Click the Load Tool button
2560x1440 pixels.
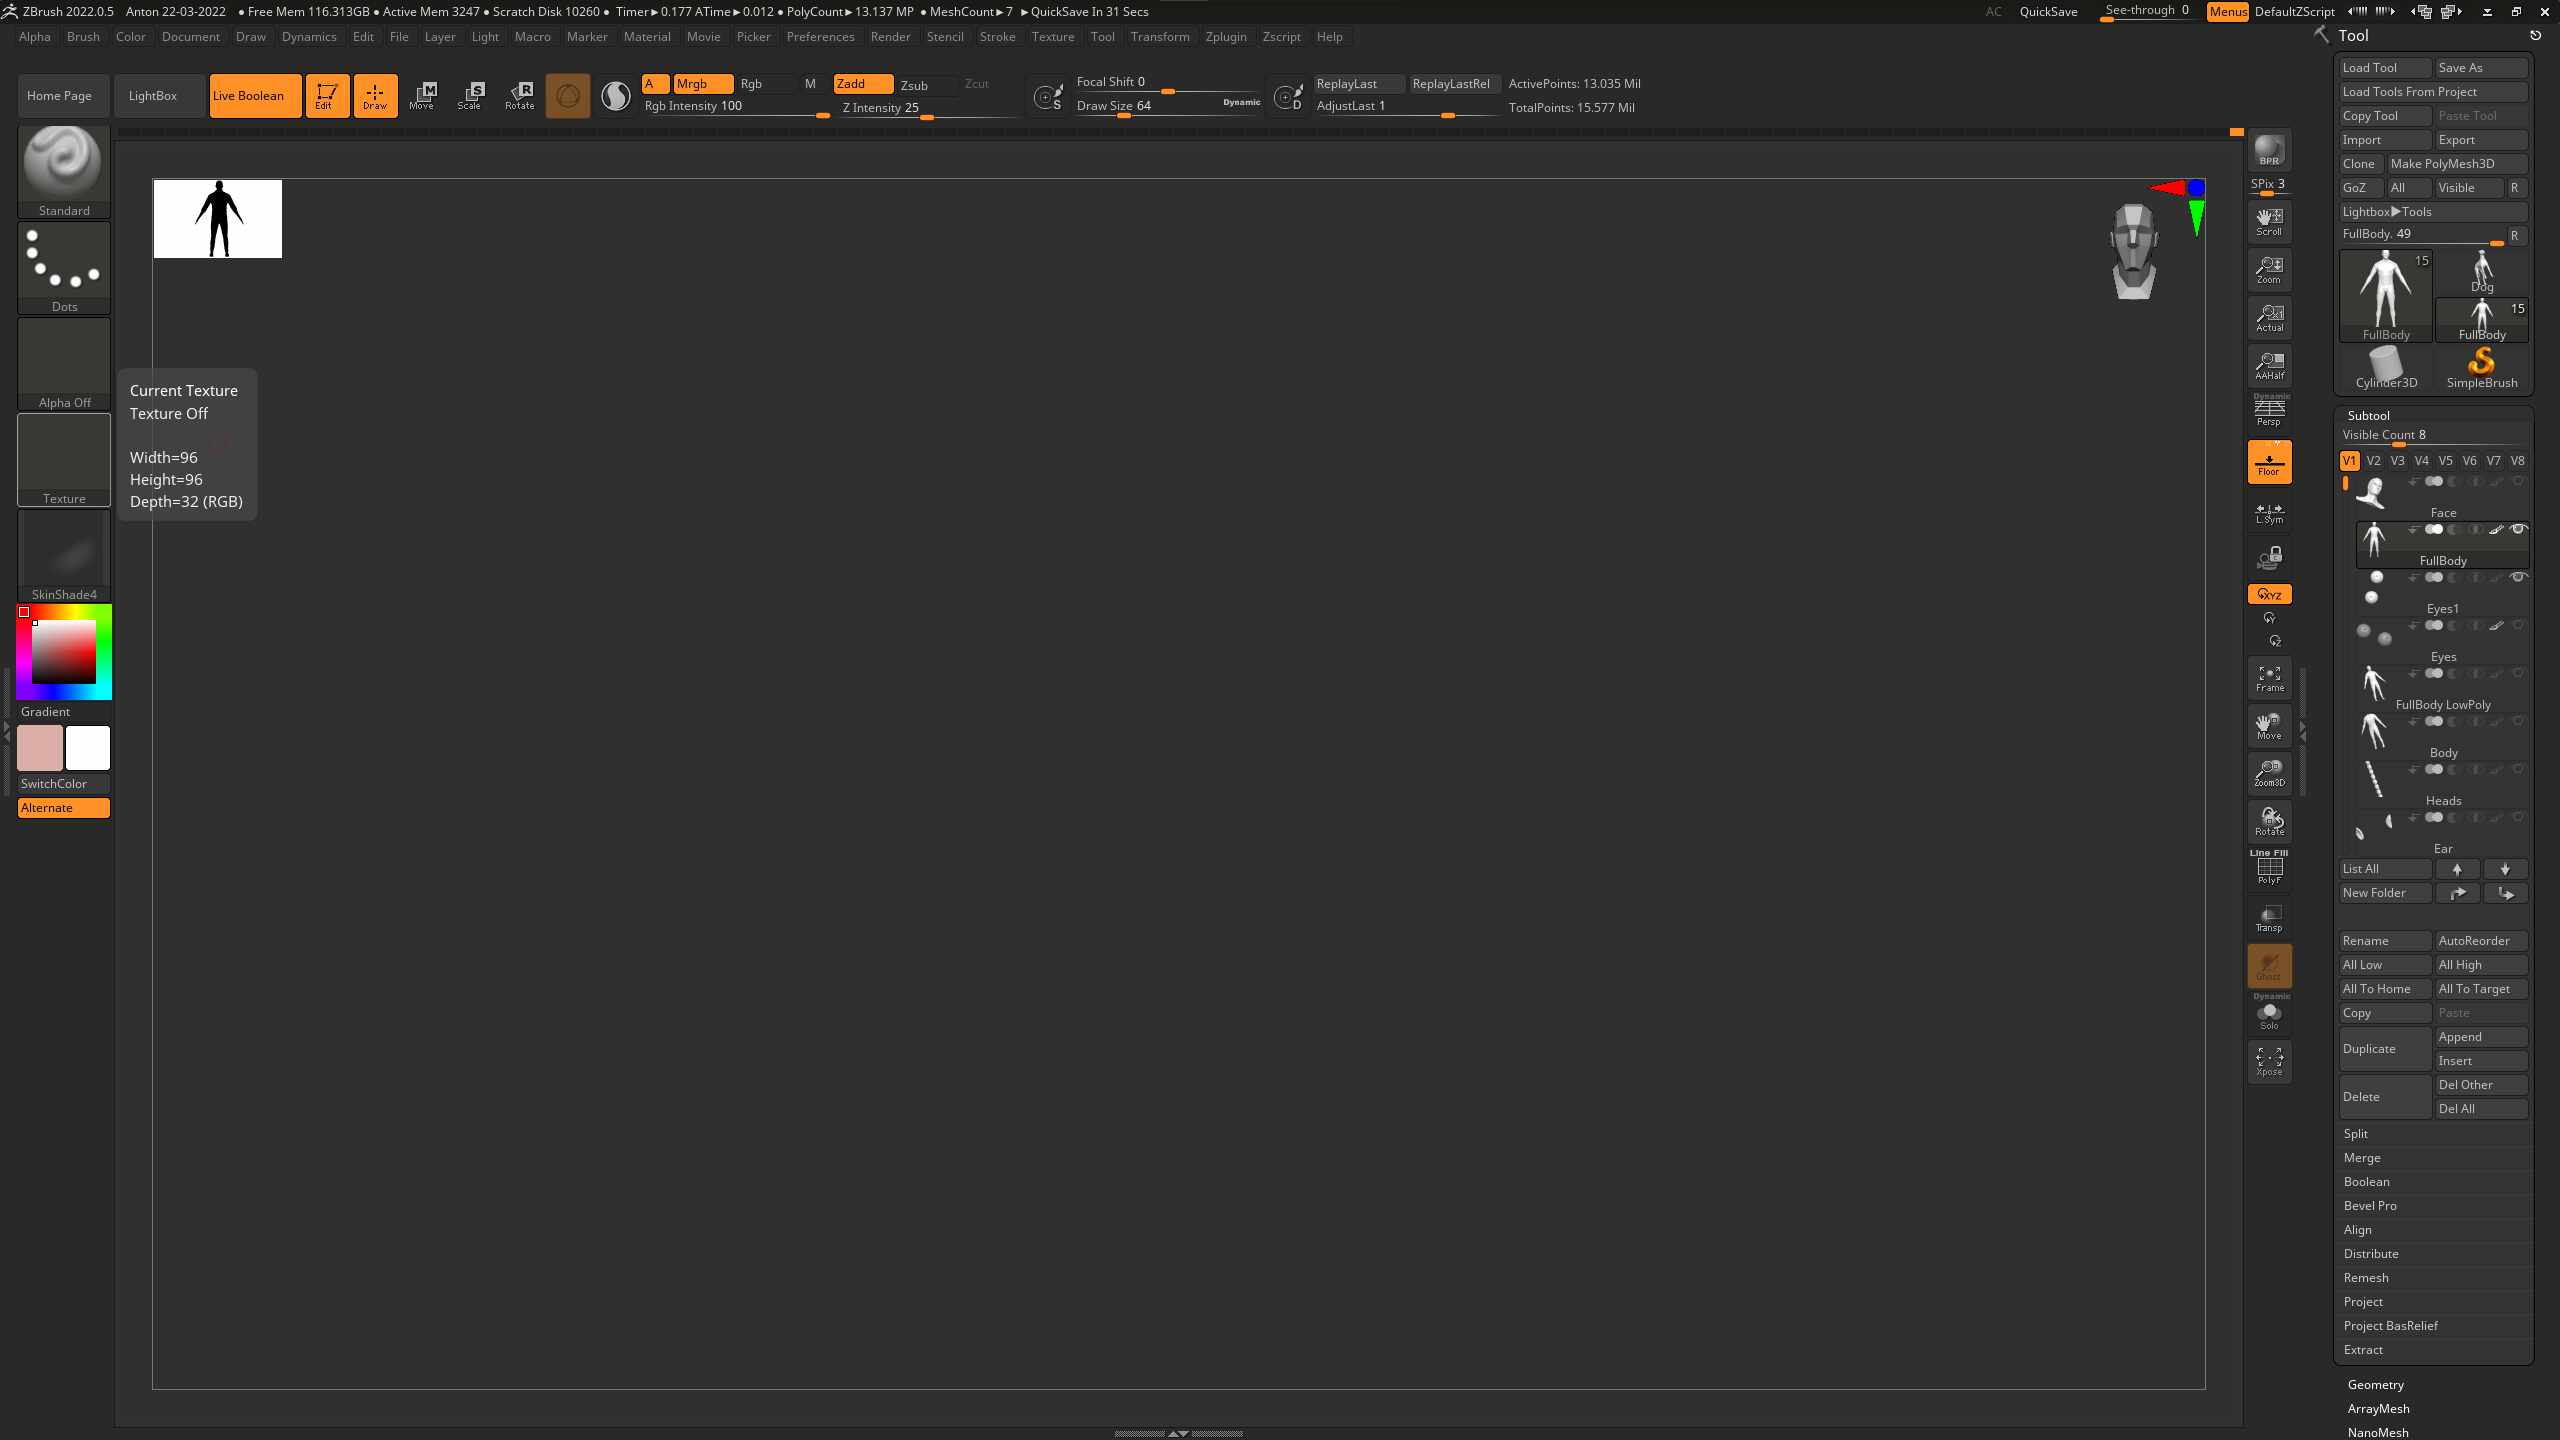pos(2384,68)
